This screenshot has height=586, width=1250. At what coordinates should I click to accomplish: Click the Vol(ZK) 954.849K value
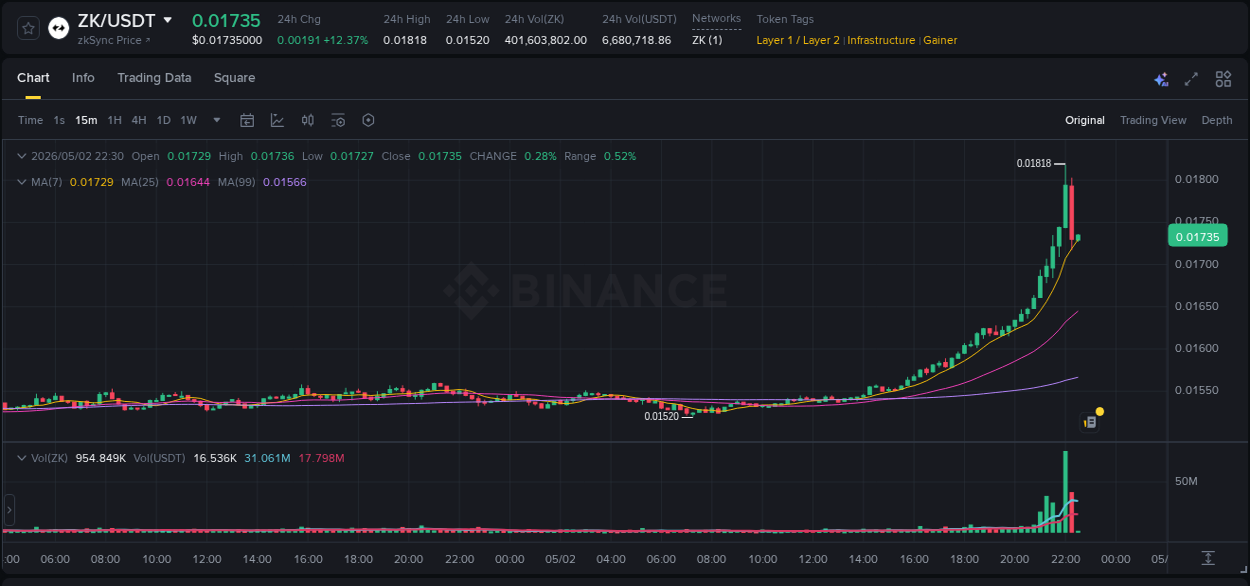click(x=101, y=458)
